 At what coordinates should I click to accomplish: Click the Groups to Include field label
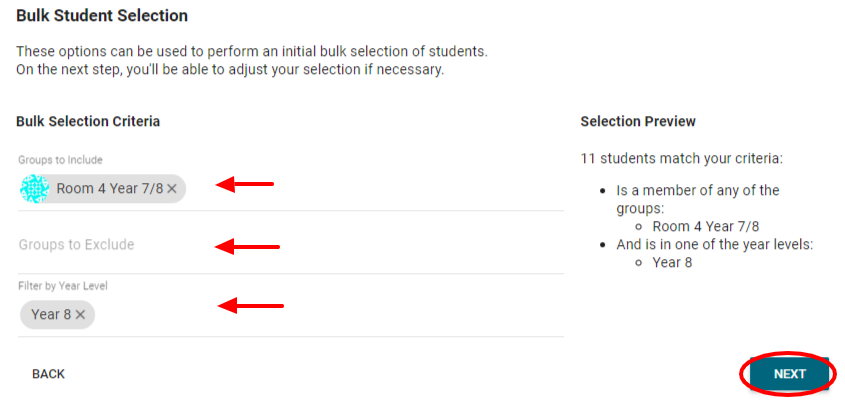pos(60,160)
